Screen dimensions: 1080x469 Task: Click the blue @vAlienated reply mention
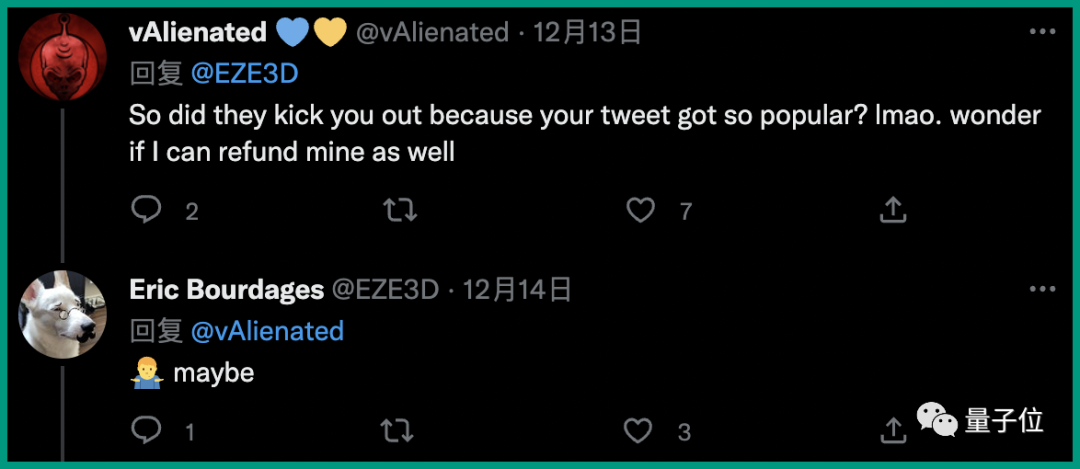tap(267, 330)
